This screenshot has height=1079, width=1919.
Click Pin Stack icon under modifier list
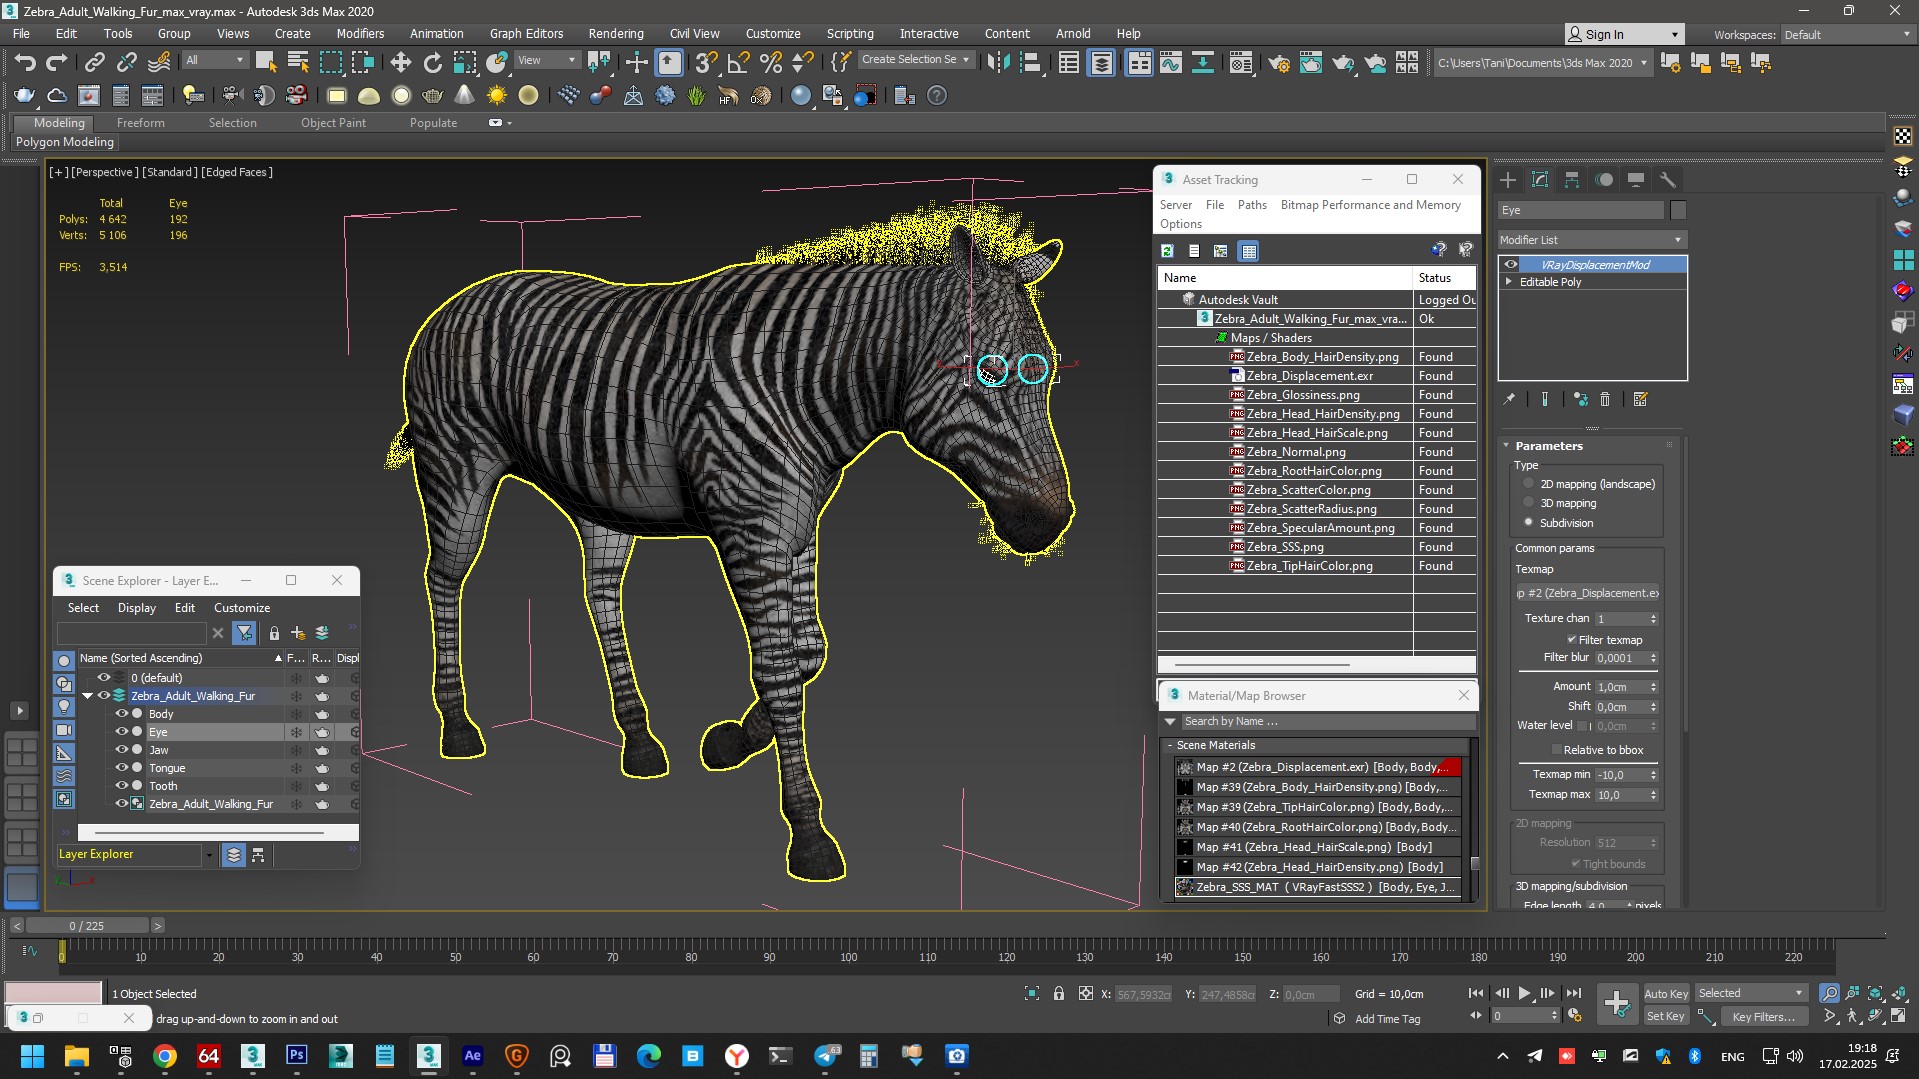coord(1509,399)
